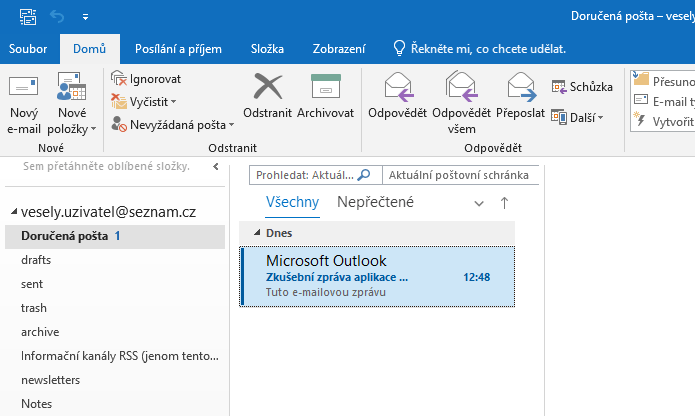The height and width of the screenshot is (416, 695).
Task: Collapse the vesely.uzivatel@seznam.cz account tree
Action: pyautogui.click(x=14, y=212)
